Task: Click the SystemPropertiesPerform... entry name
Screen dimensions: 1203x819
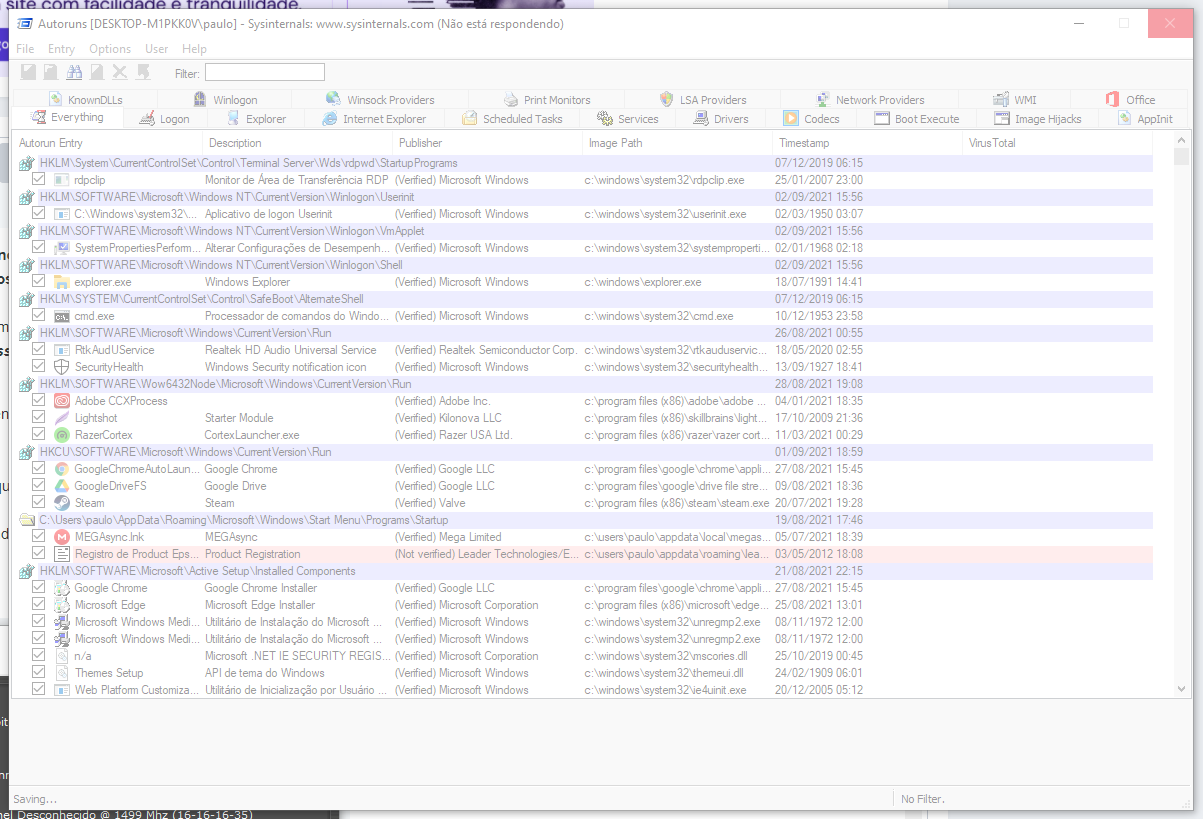Action: click(x=138, y=248)
